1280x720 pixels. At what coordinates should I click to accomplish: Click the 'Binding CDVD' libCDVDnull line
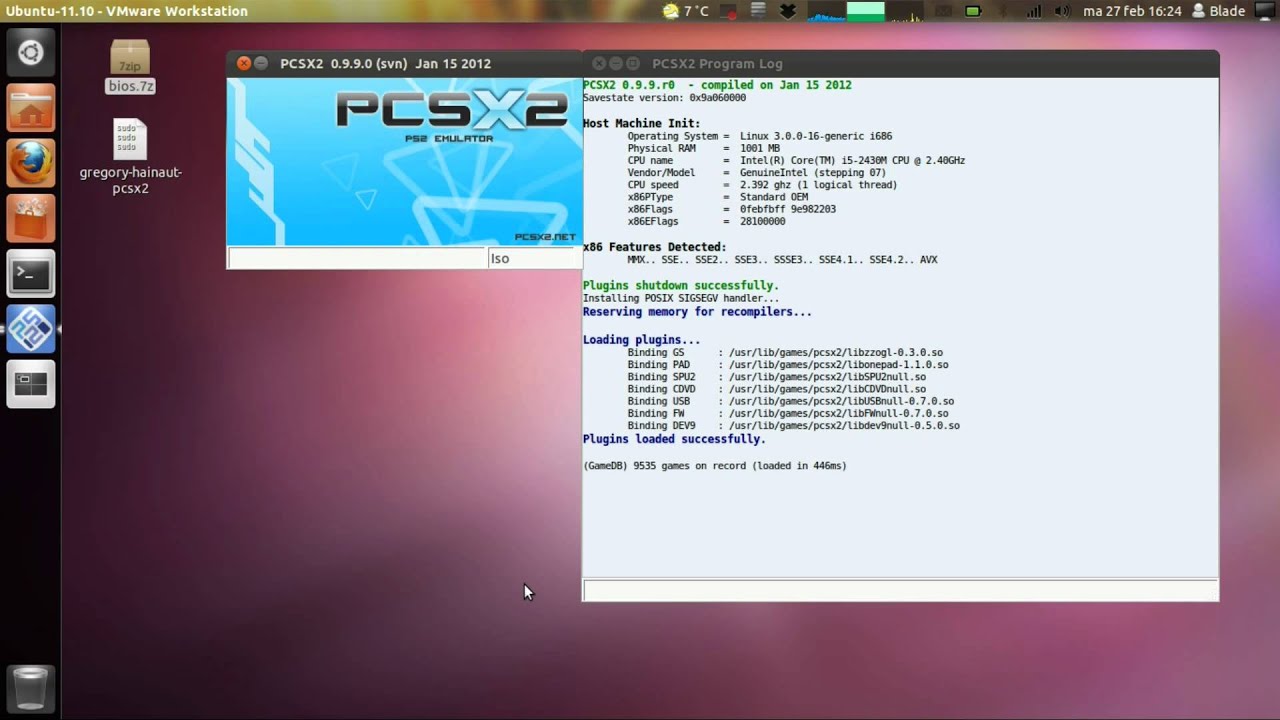click(777, 389)
